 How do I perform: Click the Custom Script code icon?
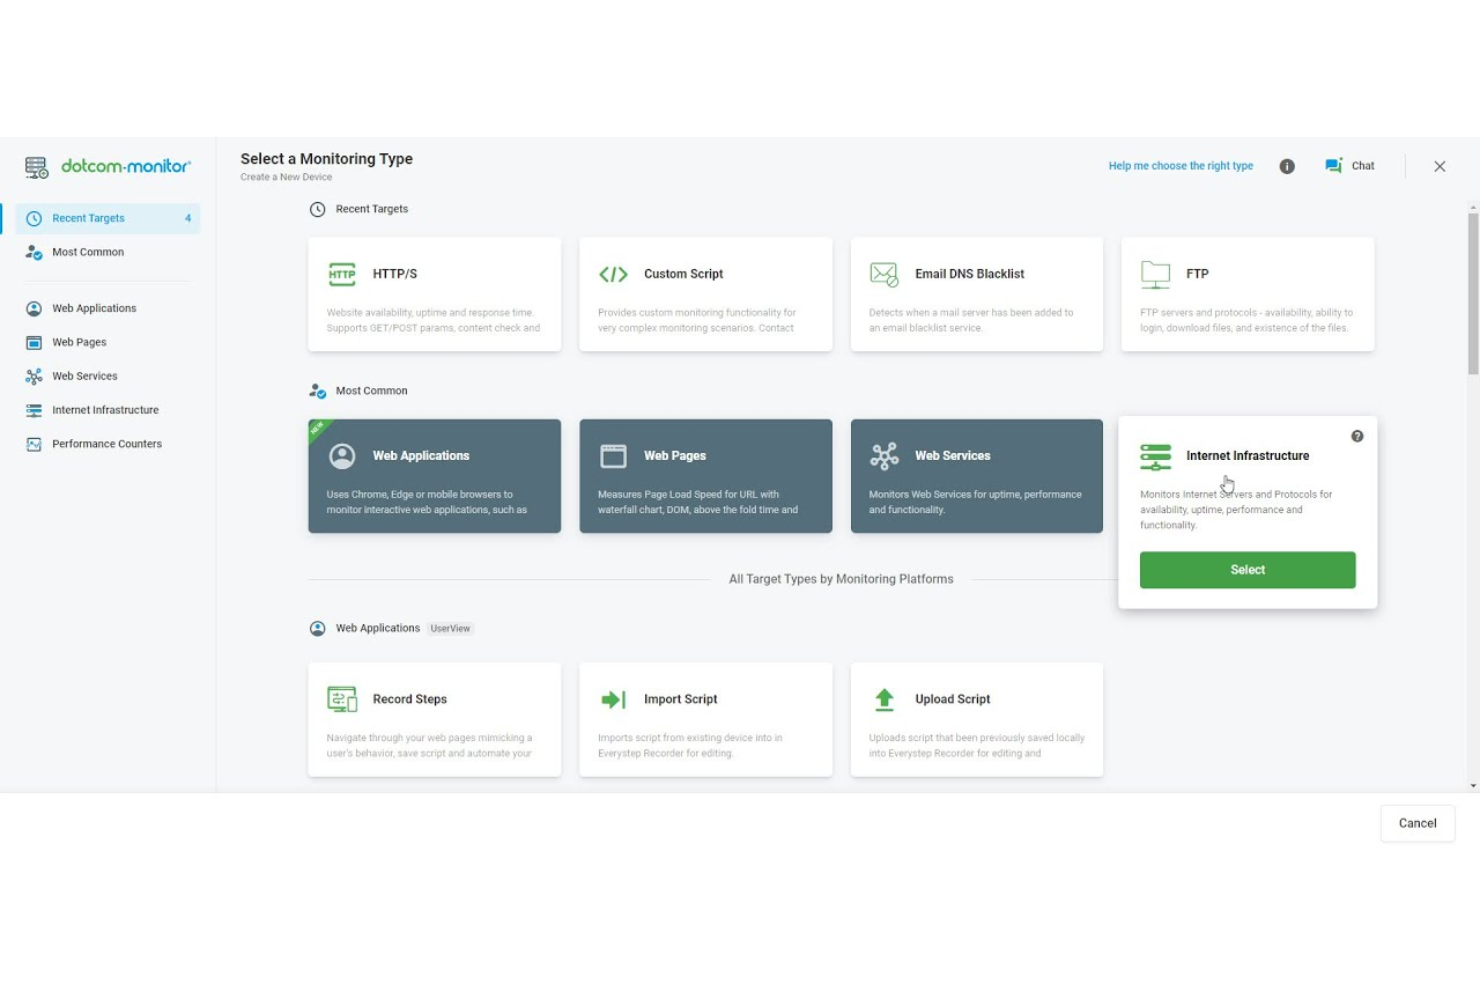coord(613,274)
